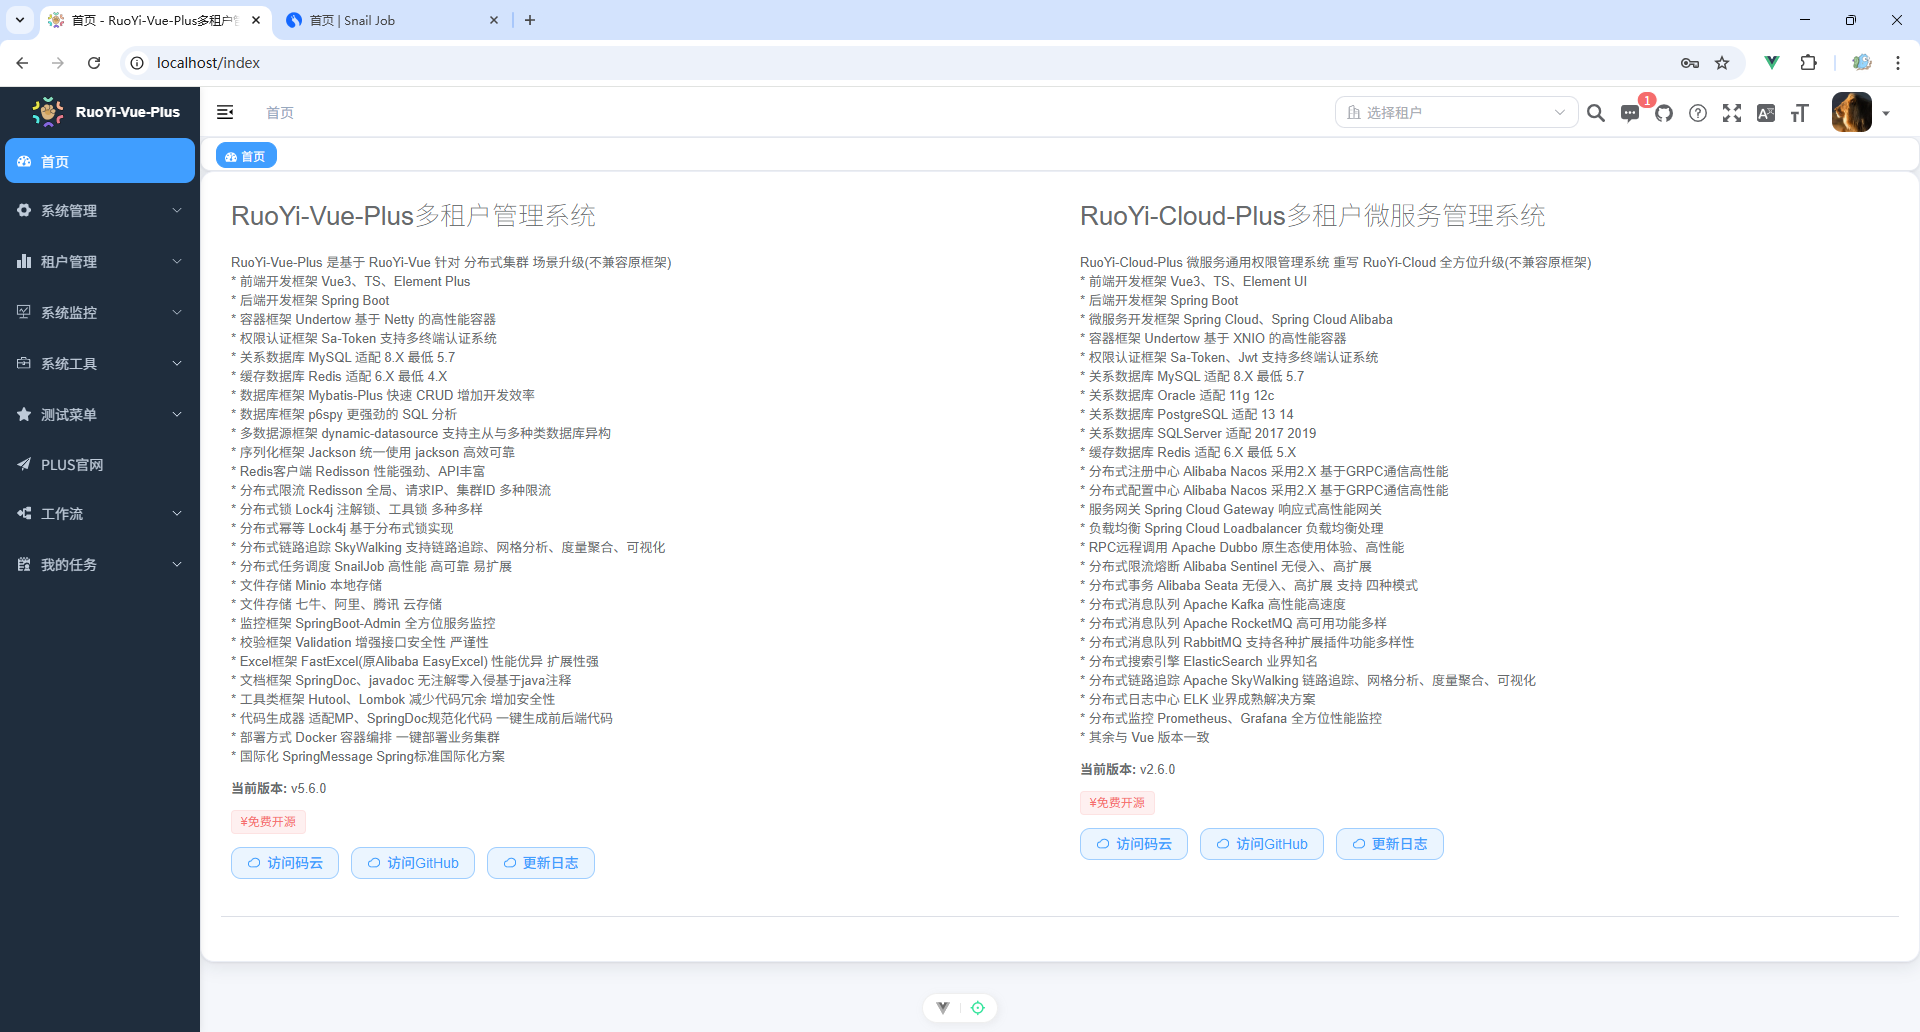Switch to the Snail Job browser tab
This screenshot has height=1032, width=1920.
coord(390,20)
